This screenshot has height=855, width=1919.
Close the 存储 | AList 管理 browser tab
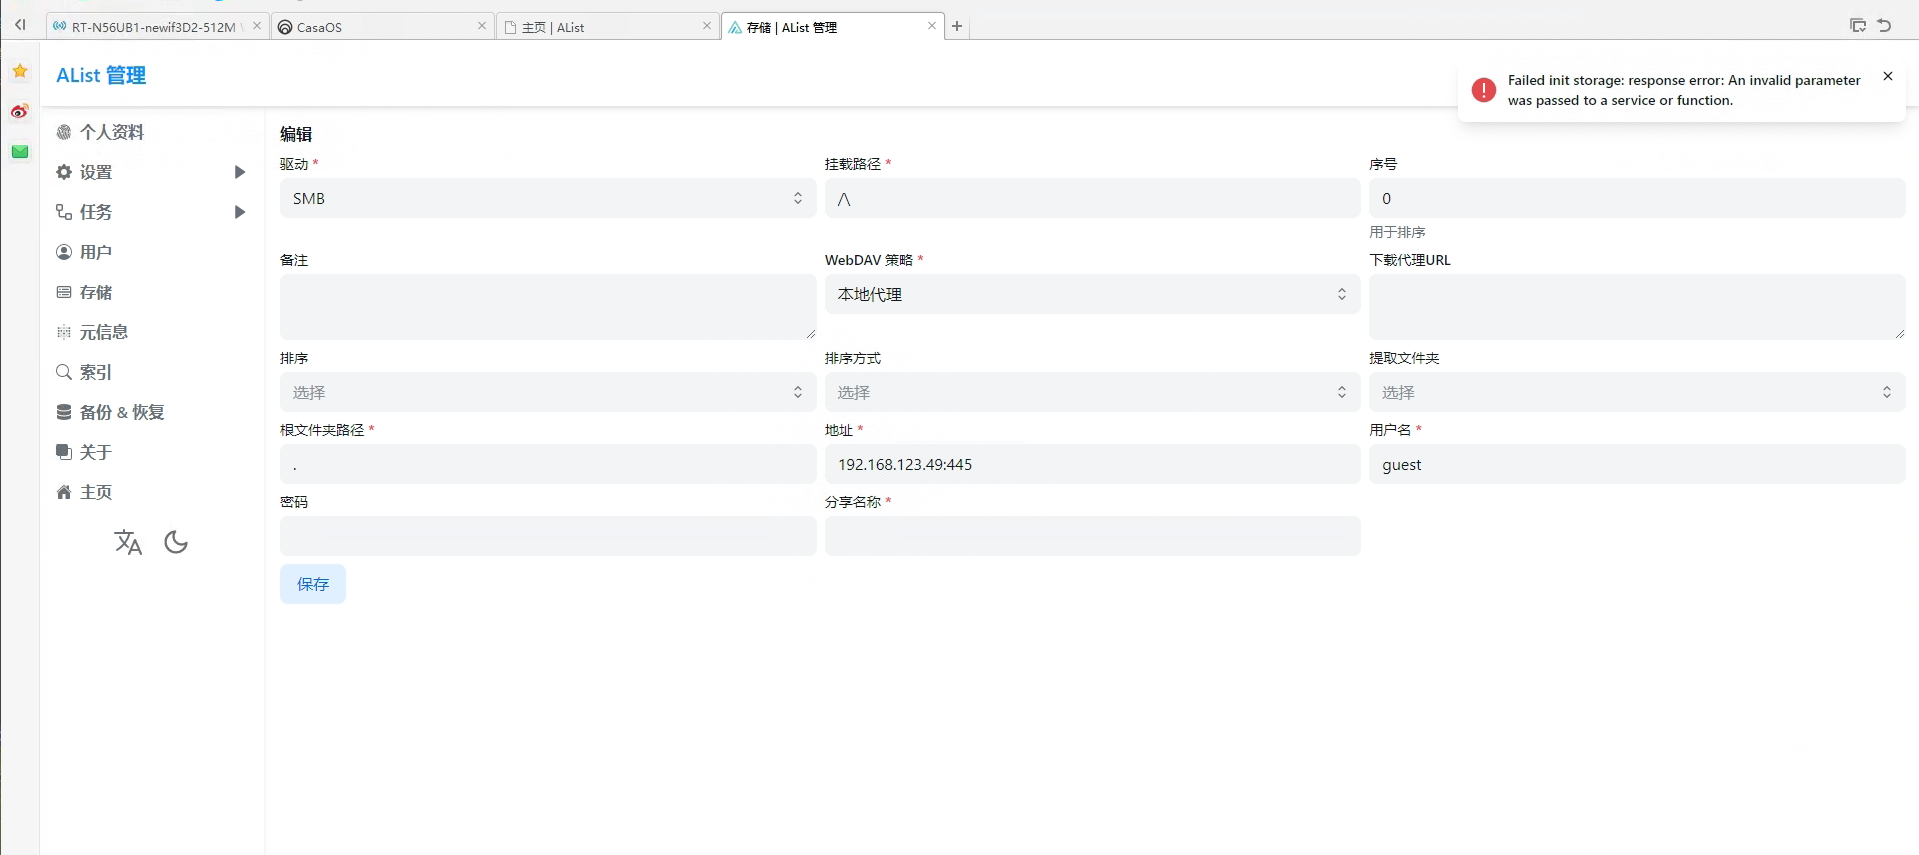click(x=932, y=26)
